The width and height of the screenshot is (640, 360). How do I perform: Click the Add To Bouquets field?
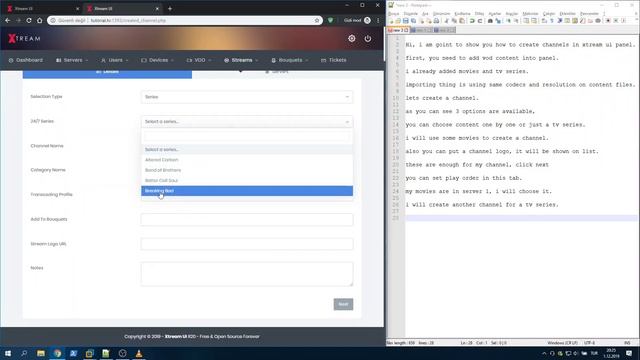(x=247, y=220)
